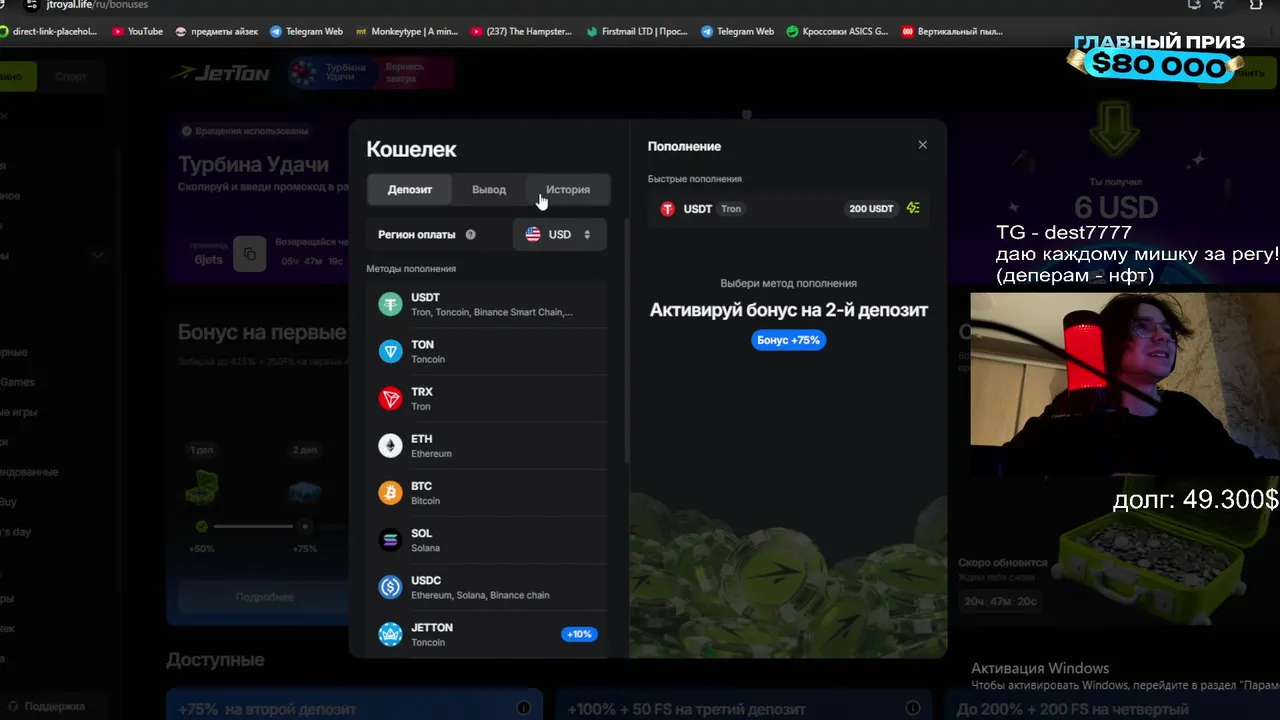Switch to the Вывод tab
Screen dimensions: 1280x720
pyautogui.click(x=489, y=189)
